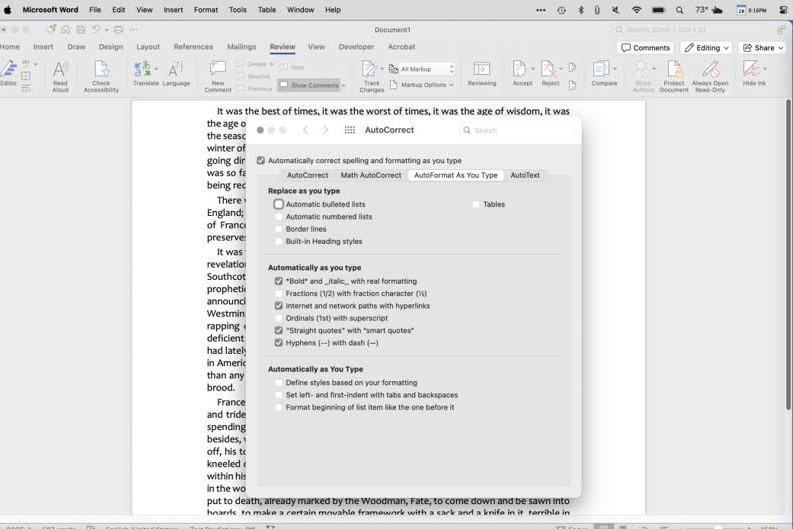Open the Language tool

pyautogui.click(x=176, y=73)
